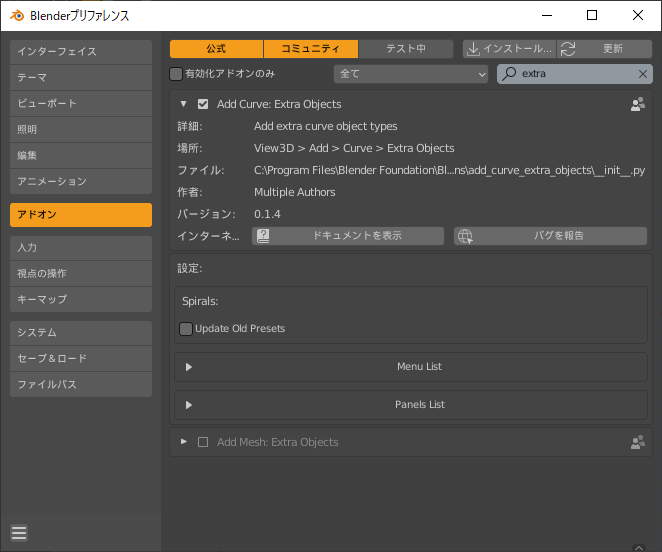
Task: Open the 編集 preferences tab
Action: (81, 155)
